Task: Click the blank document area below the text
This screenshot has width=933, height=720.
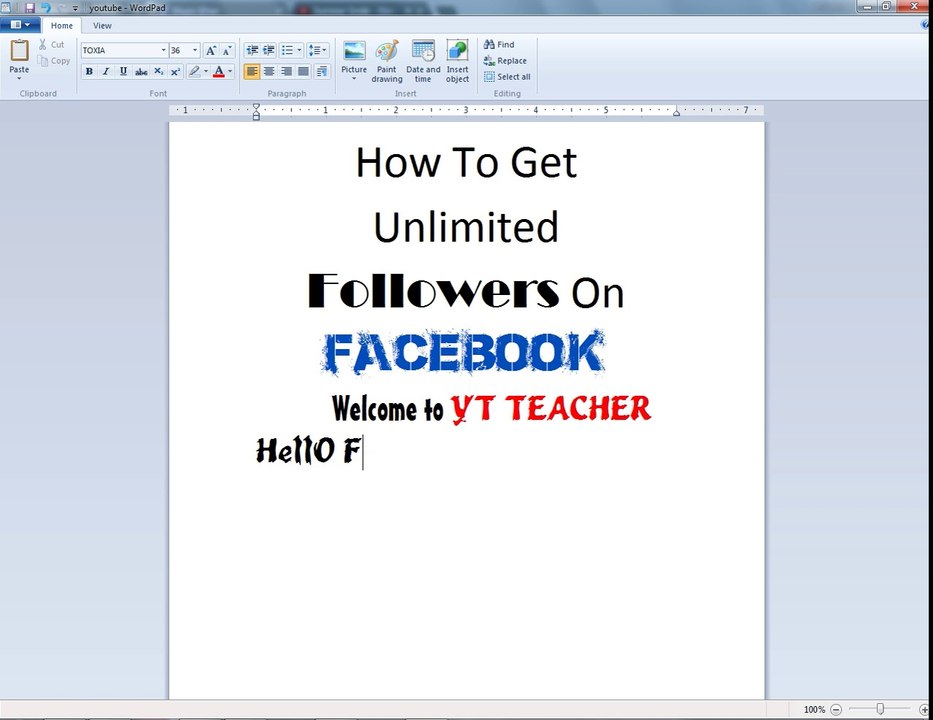Action: (x=466, y=583)
